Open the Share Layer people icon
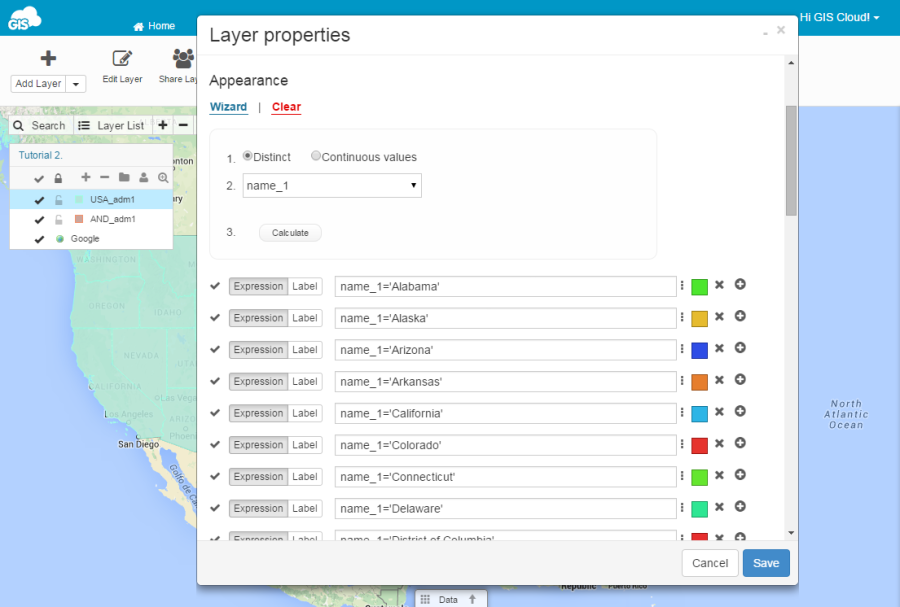Viewport: 900px width, 607px height. [x=183, y=58]
